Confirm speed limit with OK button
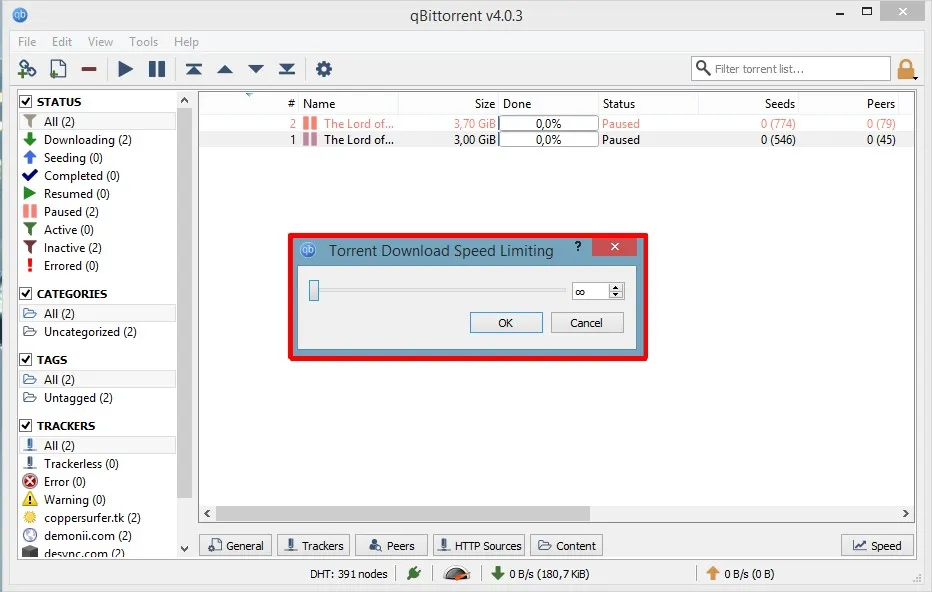 pos(506,323)
